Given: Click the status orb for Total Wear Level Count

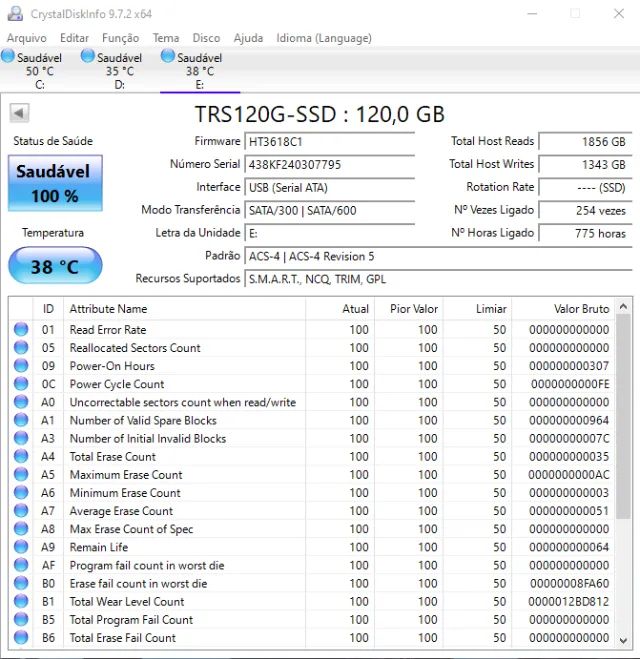Looking at the screenshot, I should (x=21, y=601).
